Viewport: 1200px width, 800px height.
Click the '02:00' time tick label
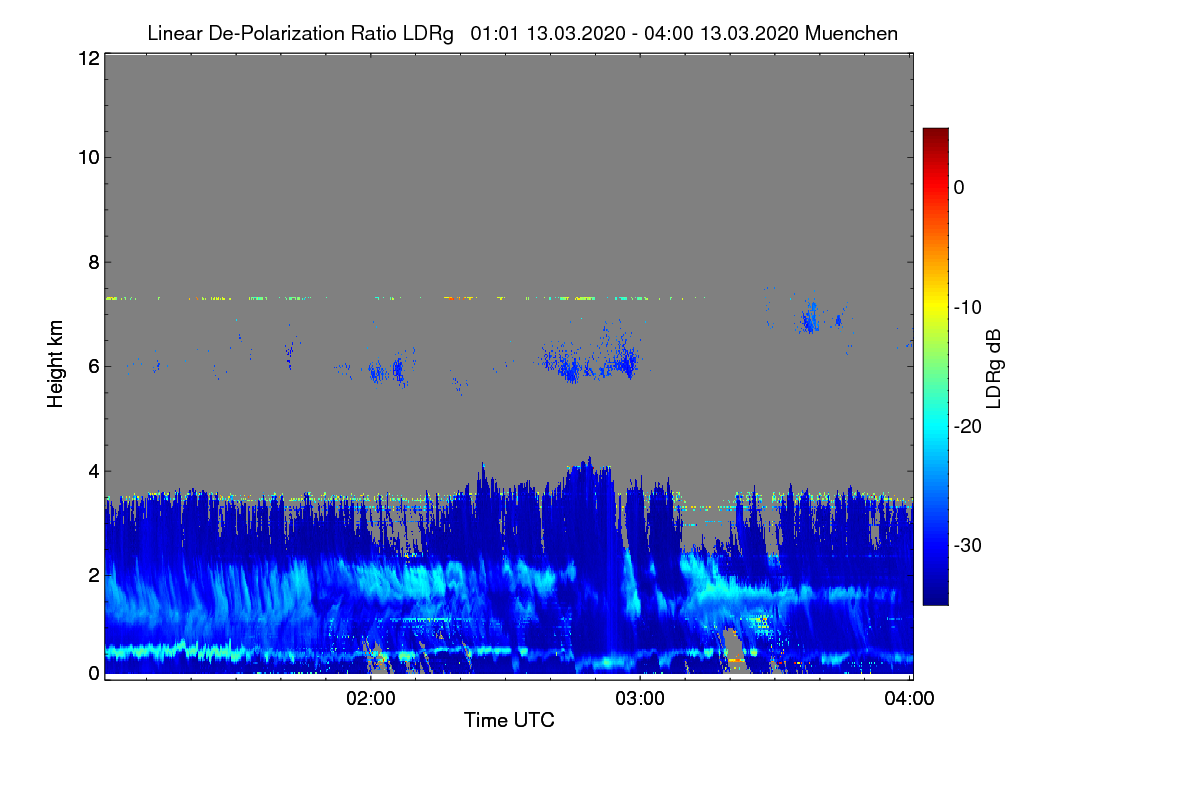[x=370, y=699]
